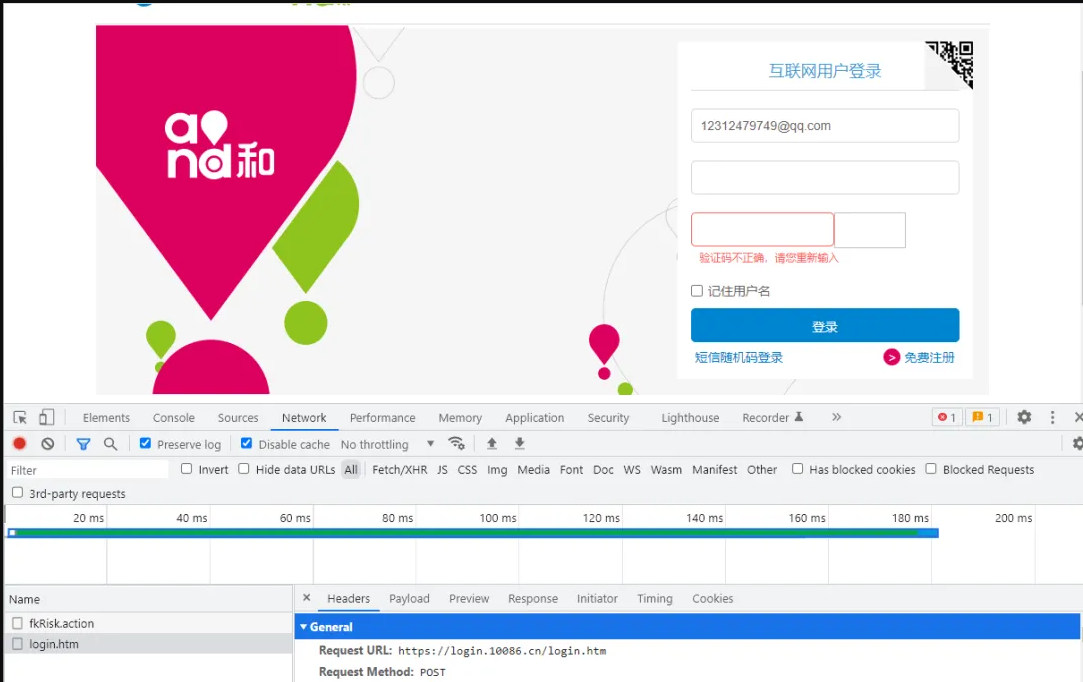Show the Timing tab of request
The image size is (1083, 682).
click(x=655, y=598)
